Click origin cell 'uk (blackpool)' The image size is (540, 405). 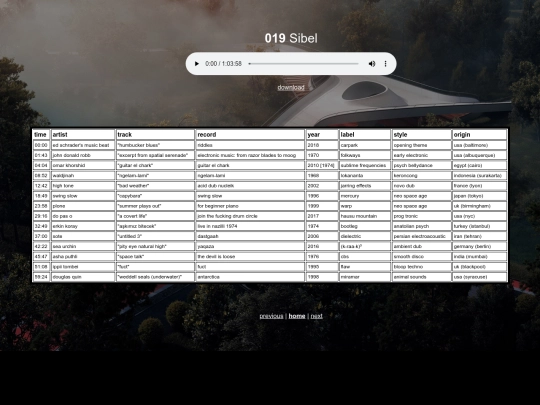479,267
